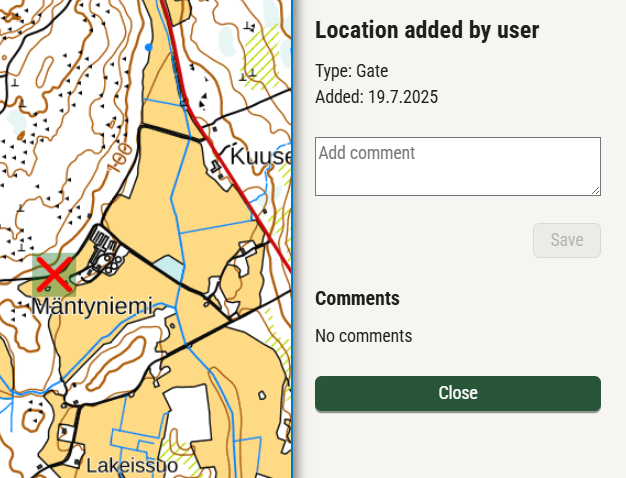Click the Mäntyniemi place label
This screenshot has height=478, width=626.
(x=92, y=307)
